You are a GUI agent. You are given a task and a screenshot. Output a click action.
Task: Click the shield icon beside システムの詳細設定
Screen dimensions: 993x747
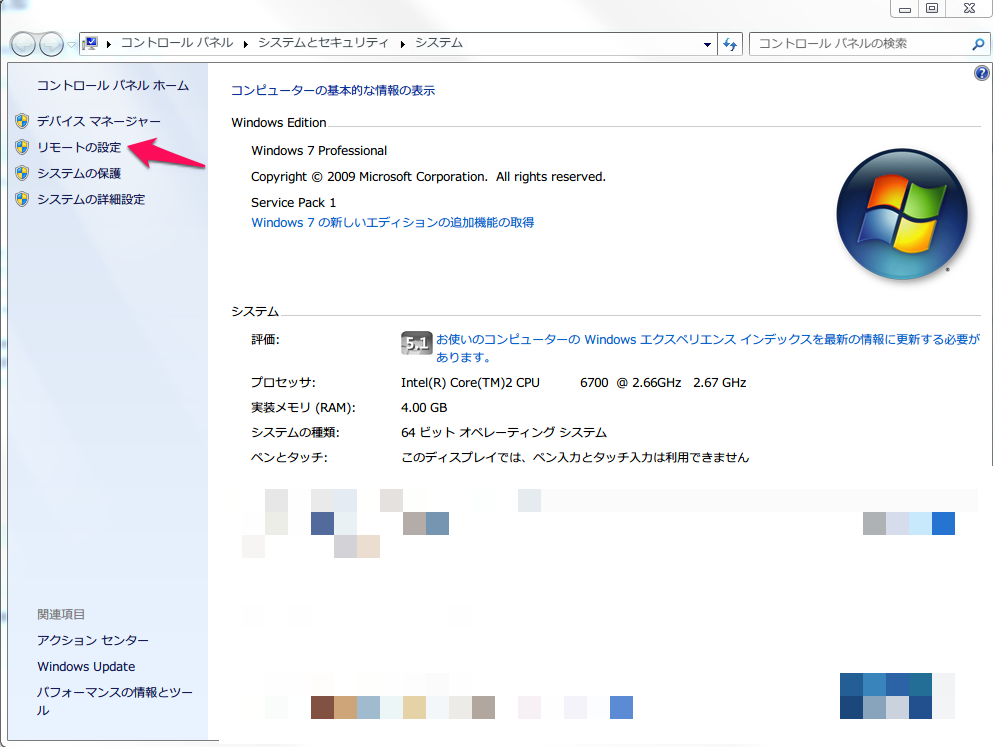pos(22,199)
